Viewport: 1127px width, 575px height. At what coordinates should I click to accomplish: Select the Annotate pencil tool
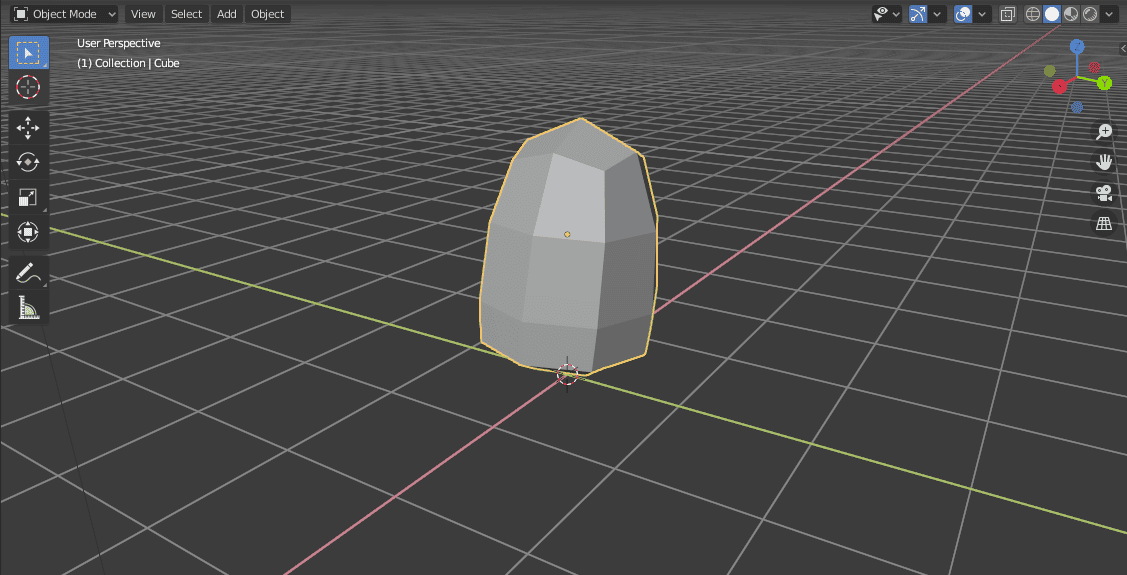tap(28, 273)
